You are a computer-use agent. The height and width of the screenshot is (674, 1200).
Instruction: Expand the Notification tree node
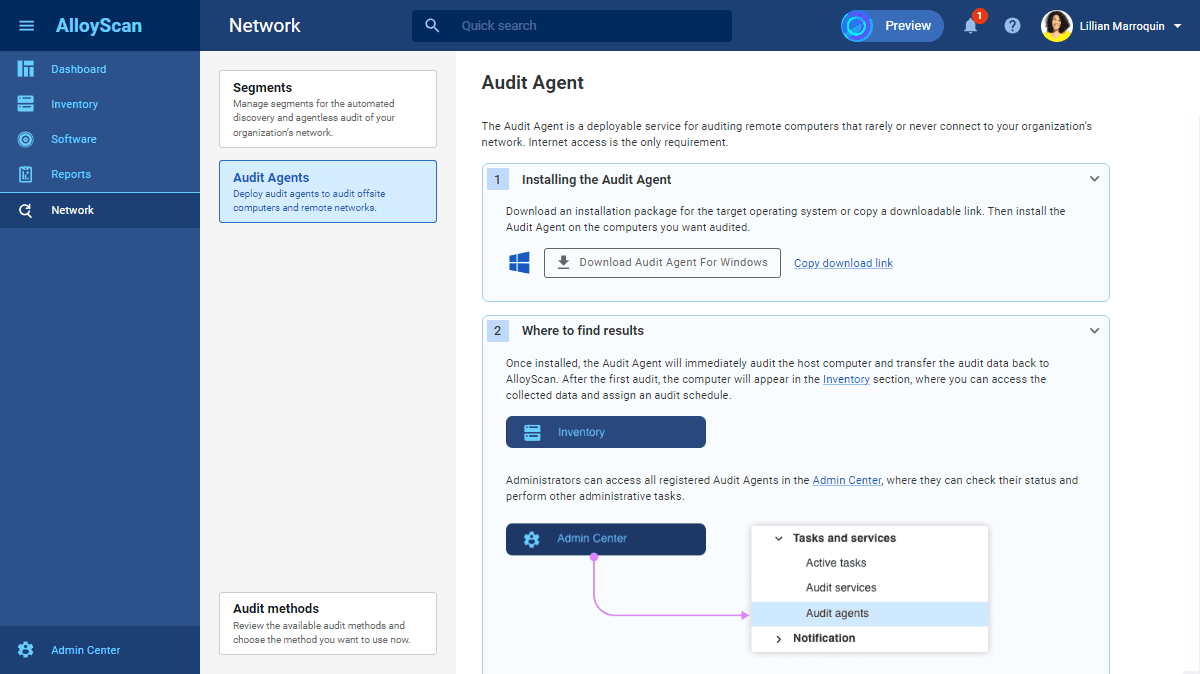pos(778,639)
